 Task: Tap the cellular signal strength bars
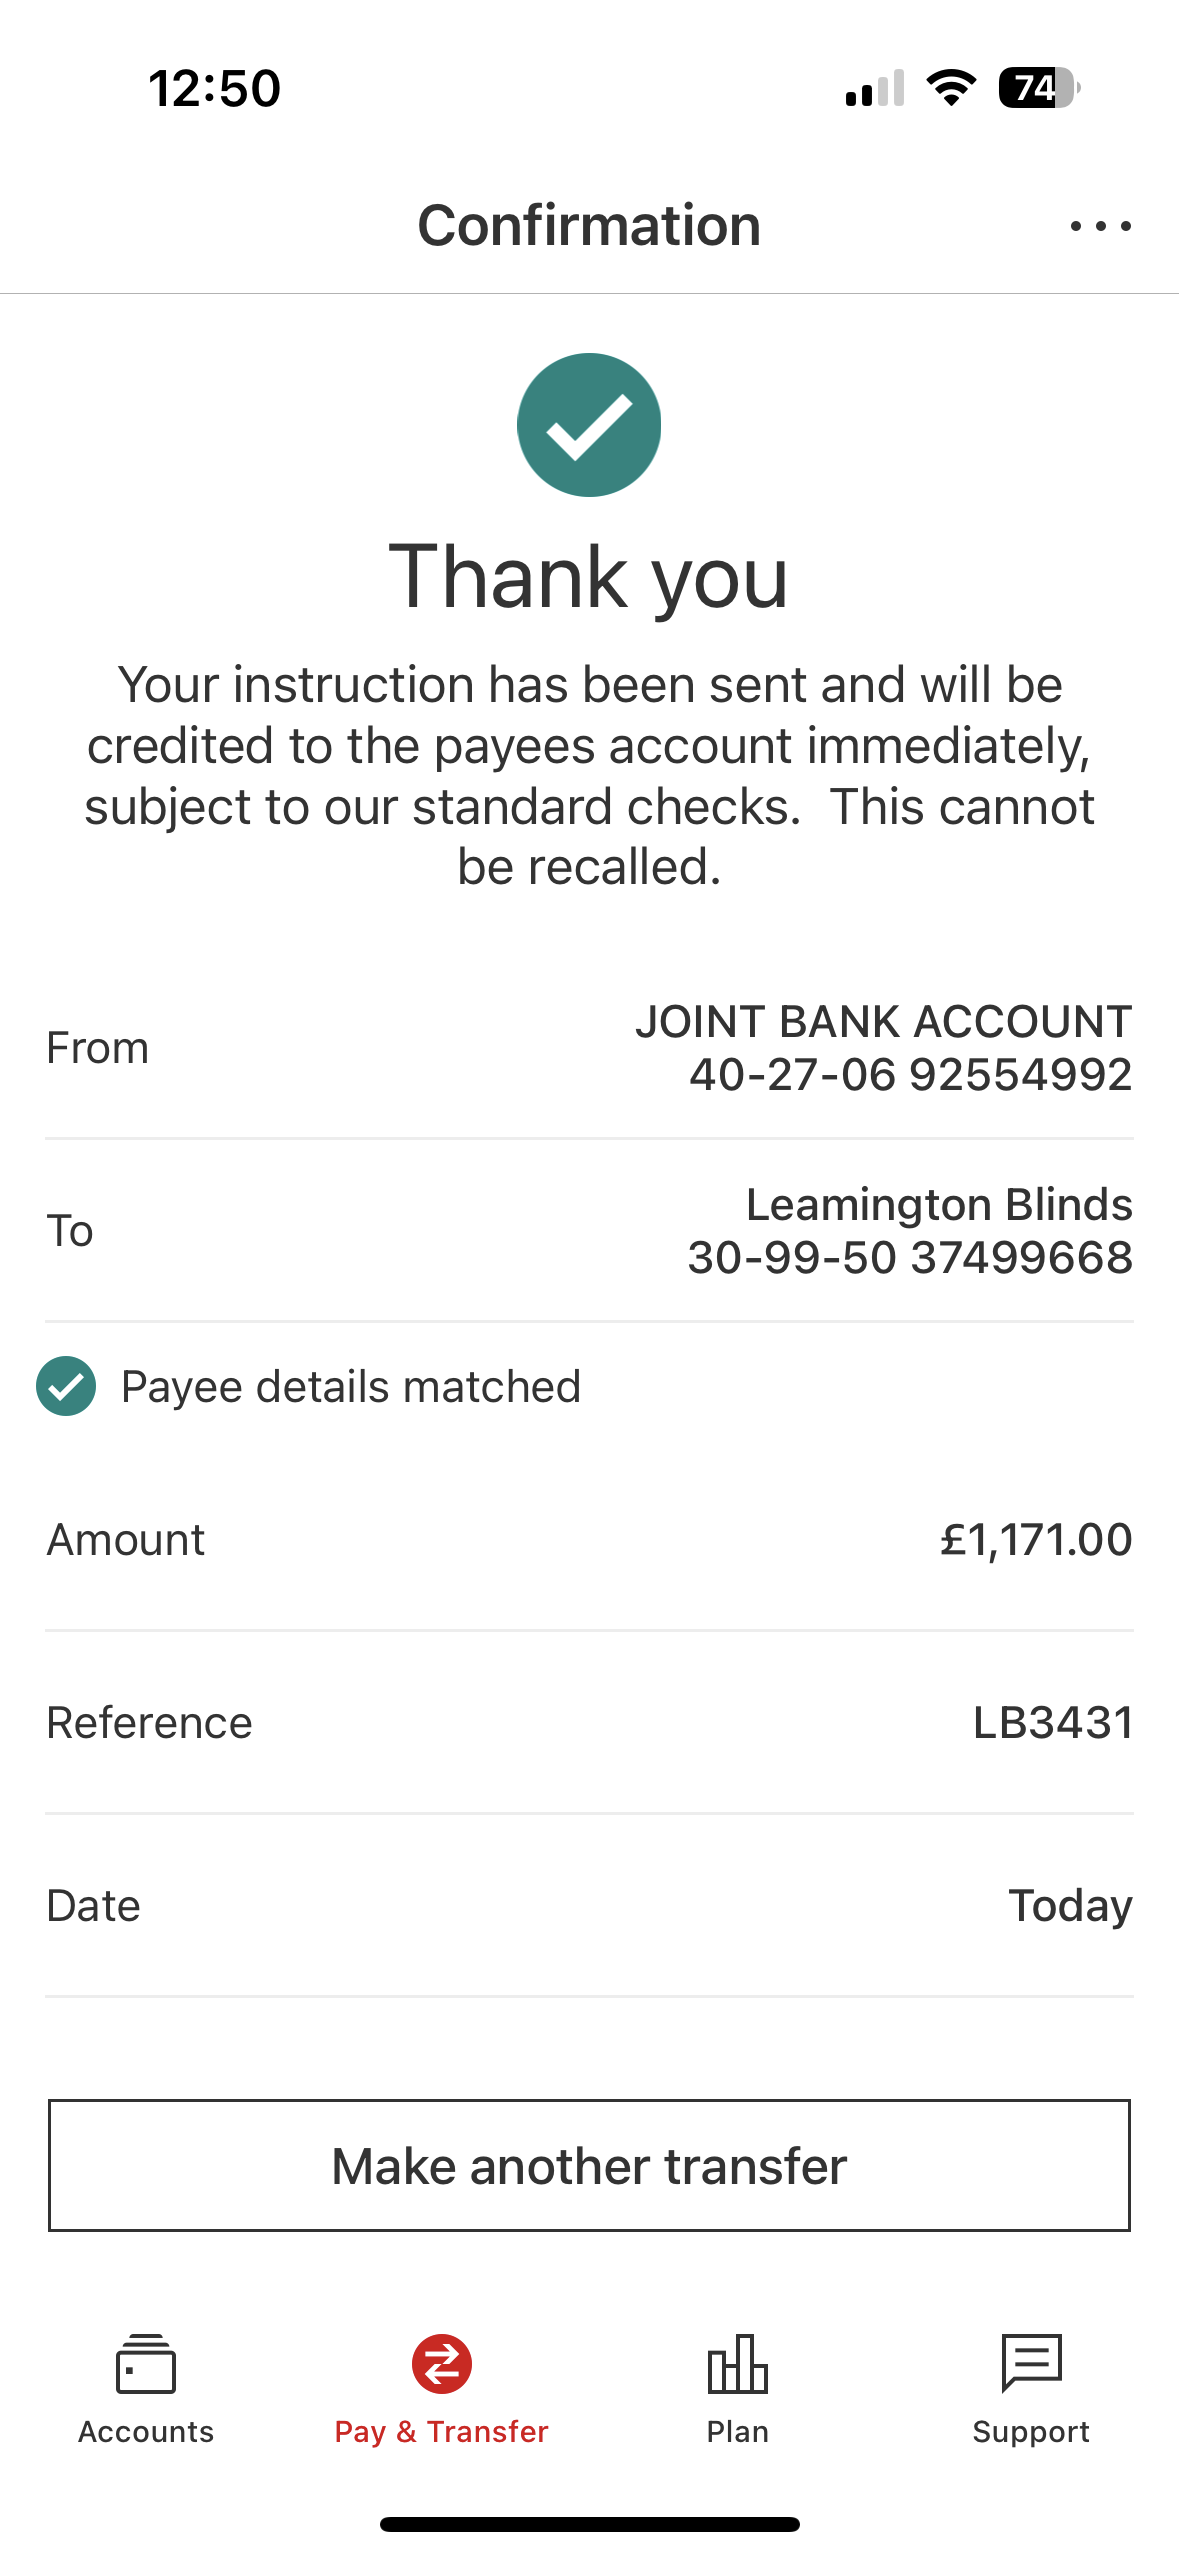click(x=874, y=89)
